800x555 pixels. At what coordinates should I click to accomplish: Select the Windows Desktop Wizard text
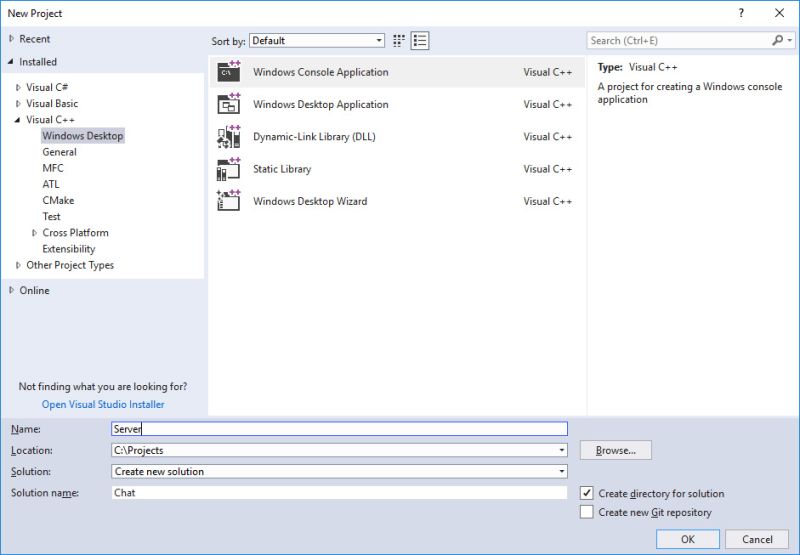click(310, 201)
